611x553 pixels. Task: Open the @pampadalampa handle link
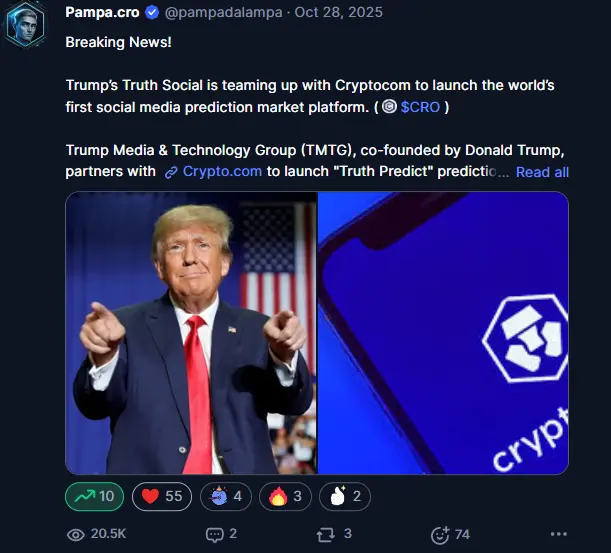coord(223,12)
